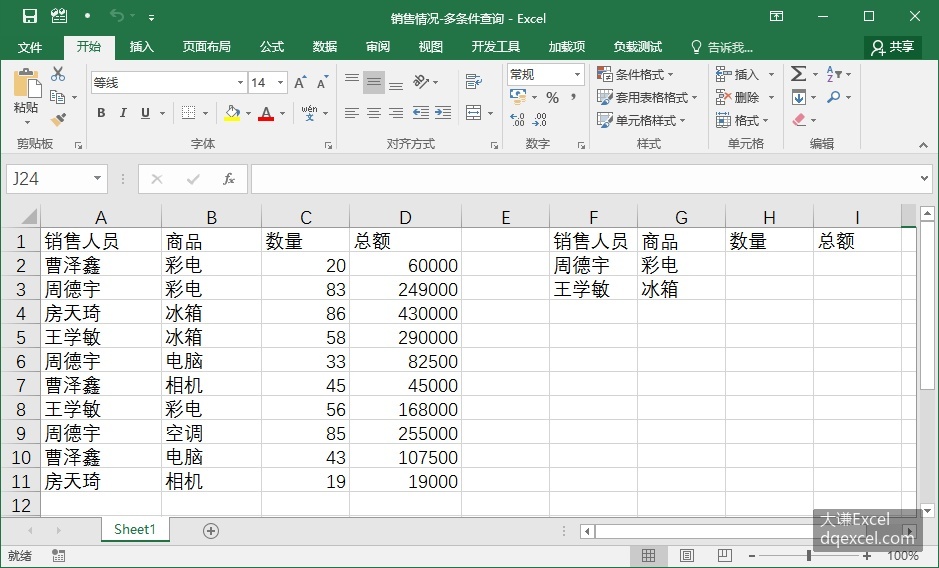939x568 pixels.
Task: Switch to the 插入 ribbon tab
Action: 141,47
